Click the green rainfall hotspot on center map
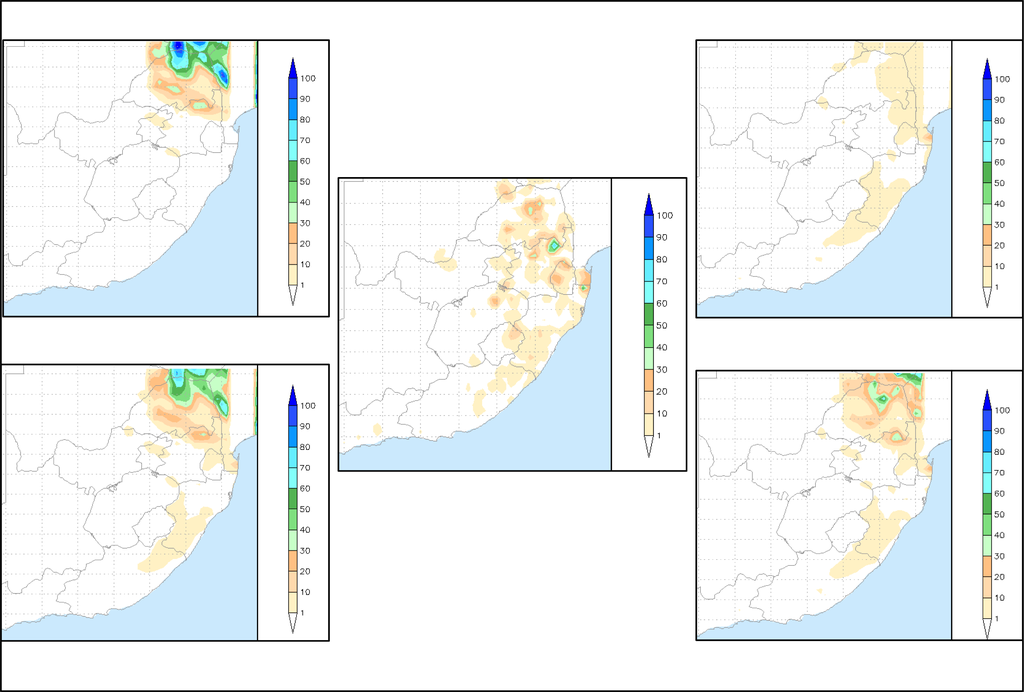Image resolution: width=1024 pixels, height=692 pixels. click(554, 245)
